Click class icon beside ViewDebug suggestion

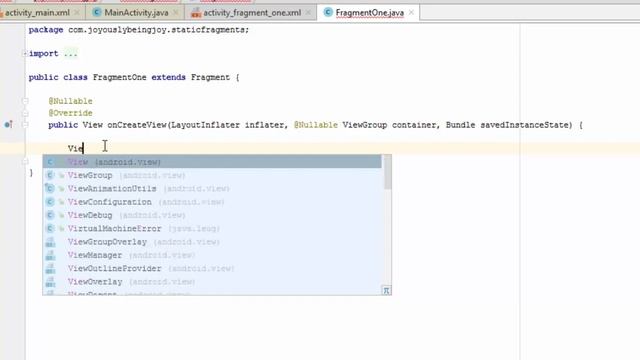click(x=50, y=215)
